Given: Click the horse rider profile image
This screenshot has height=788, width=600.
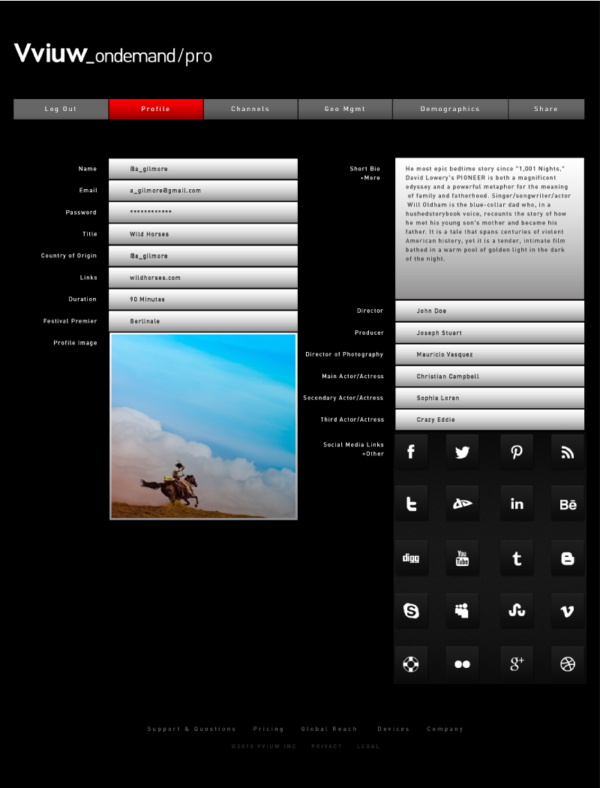Looking at the screenshot, I should coord(203,426).
